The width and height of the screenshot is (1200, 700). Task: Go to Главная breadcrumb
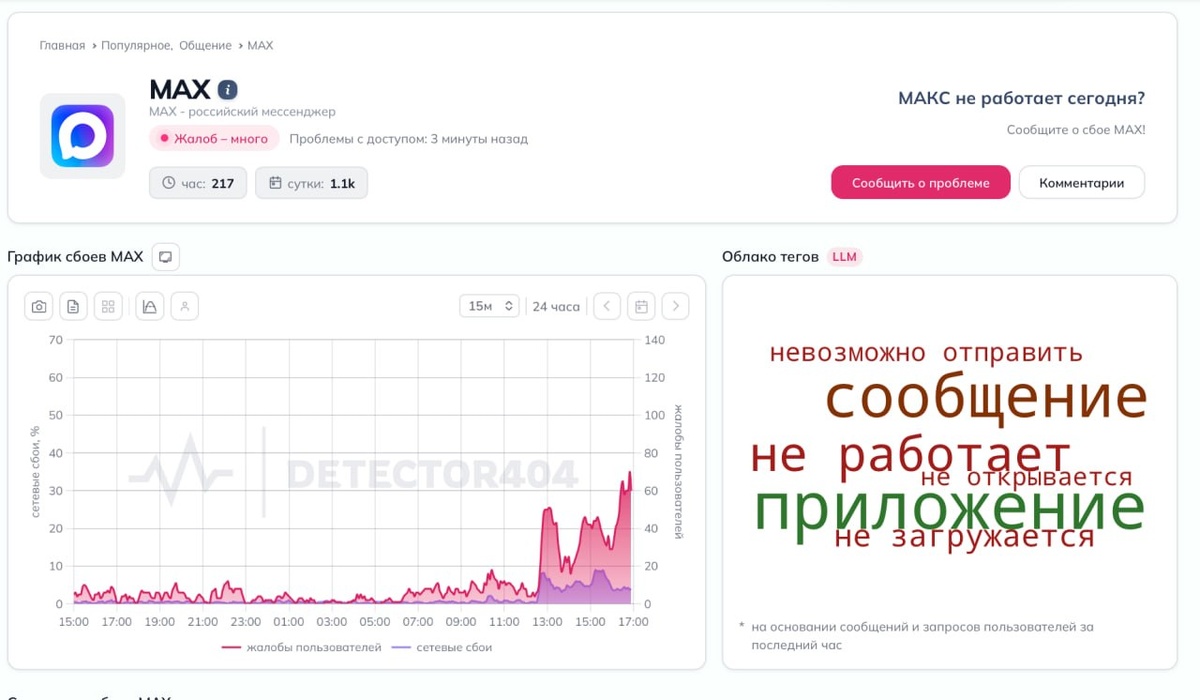(62, 46)
